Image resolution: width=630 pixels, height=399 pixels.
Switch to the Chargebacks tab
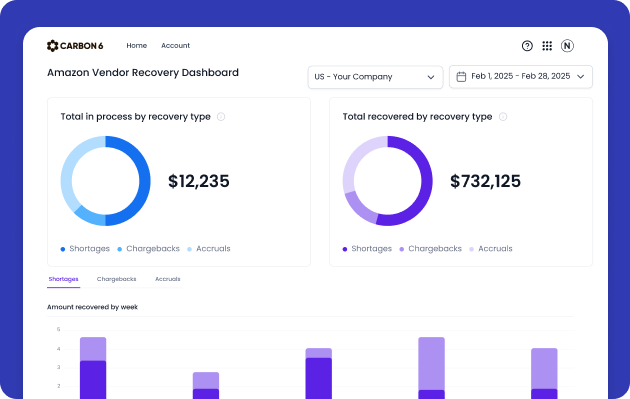coord(117,279)
